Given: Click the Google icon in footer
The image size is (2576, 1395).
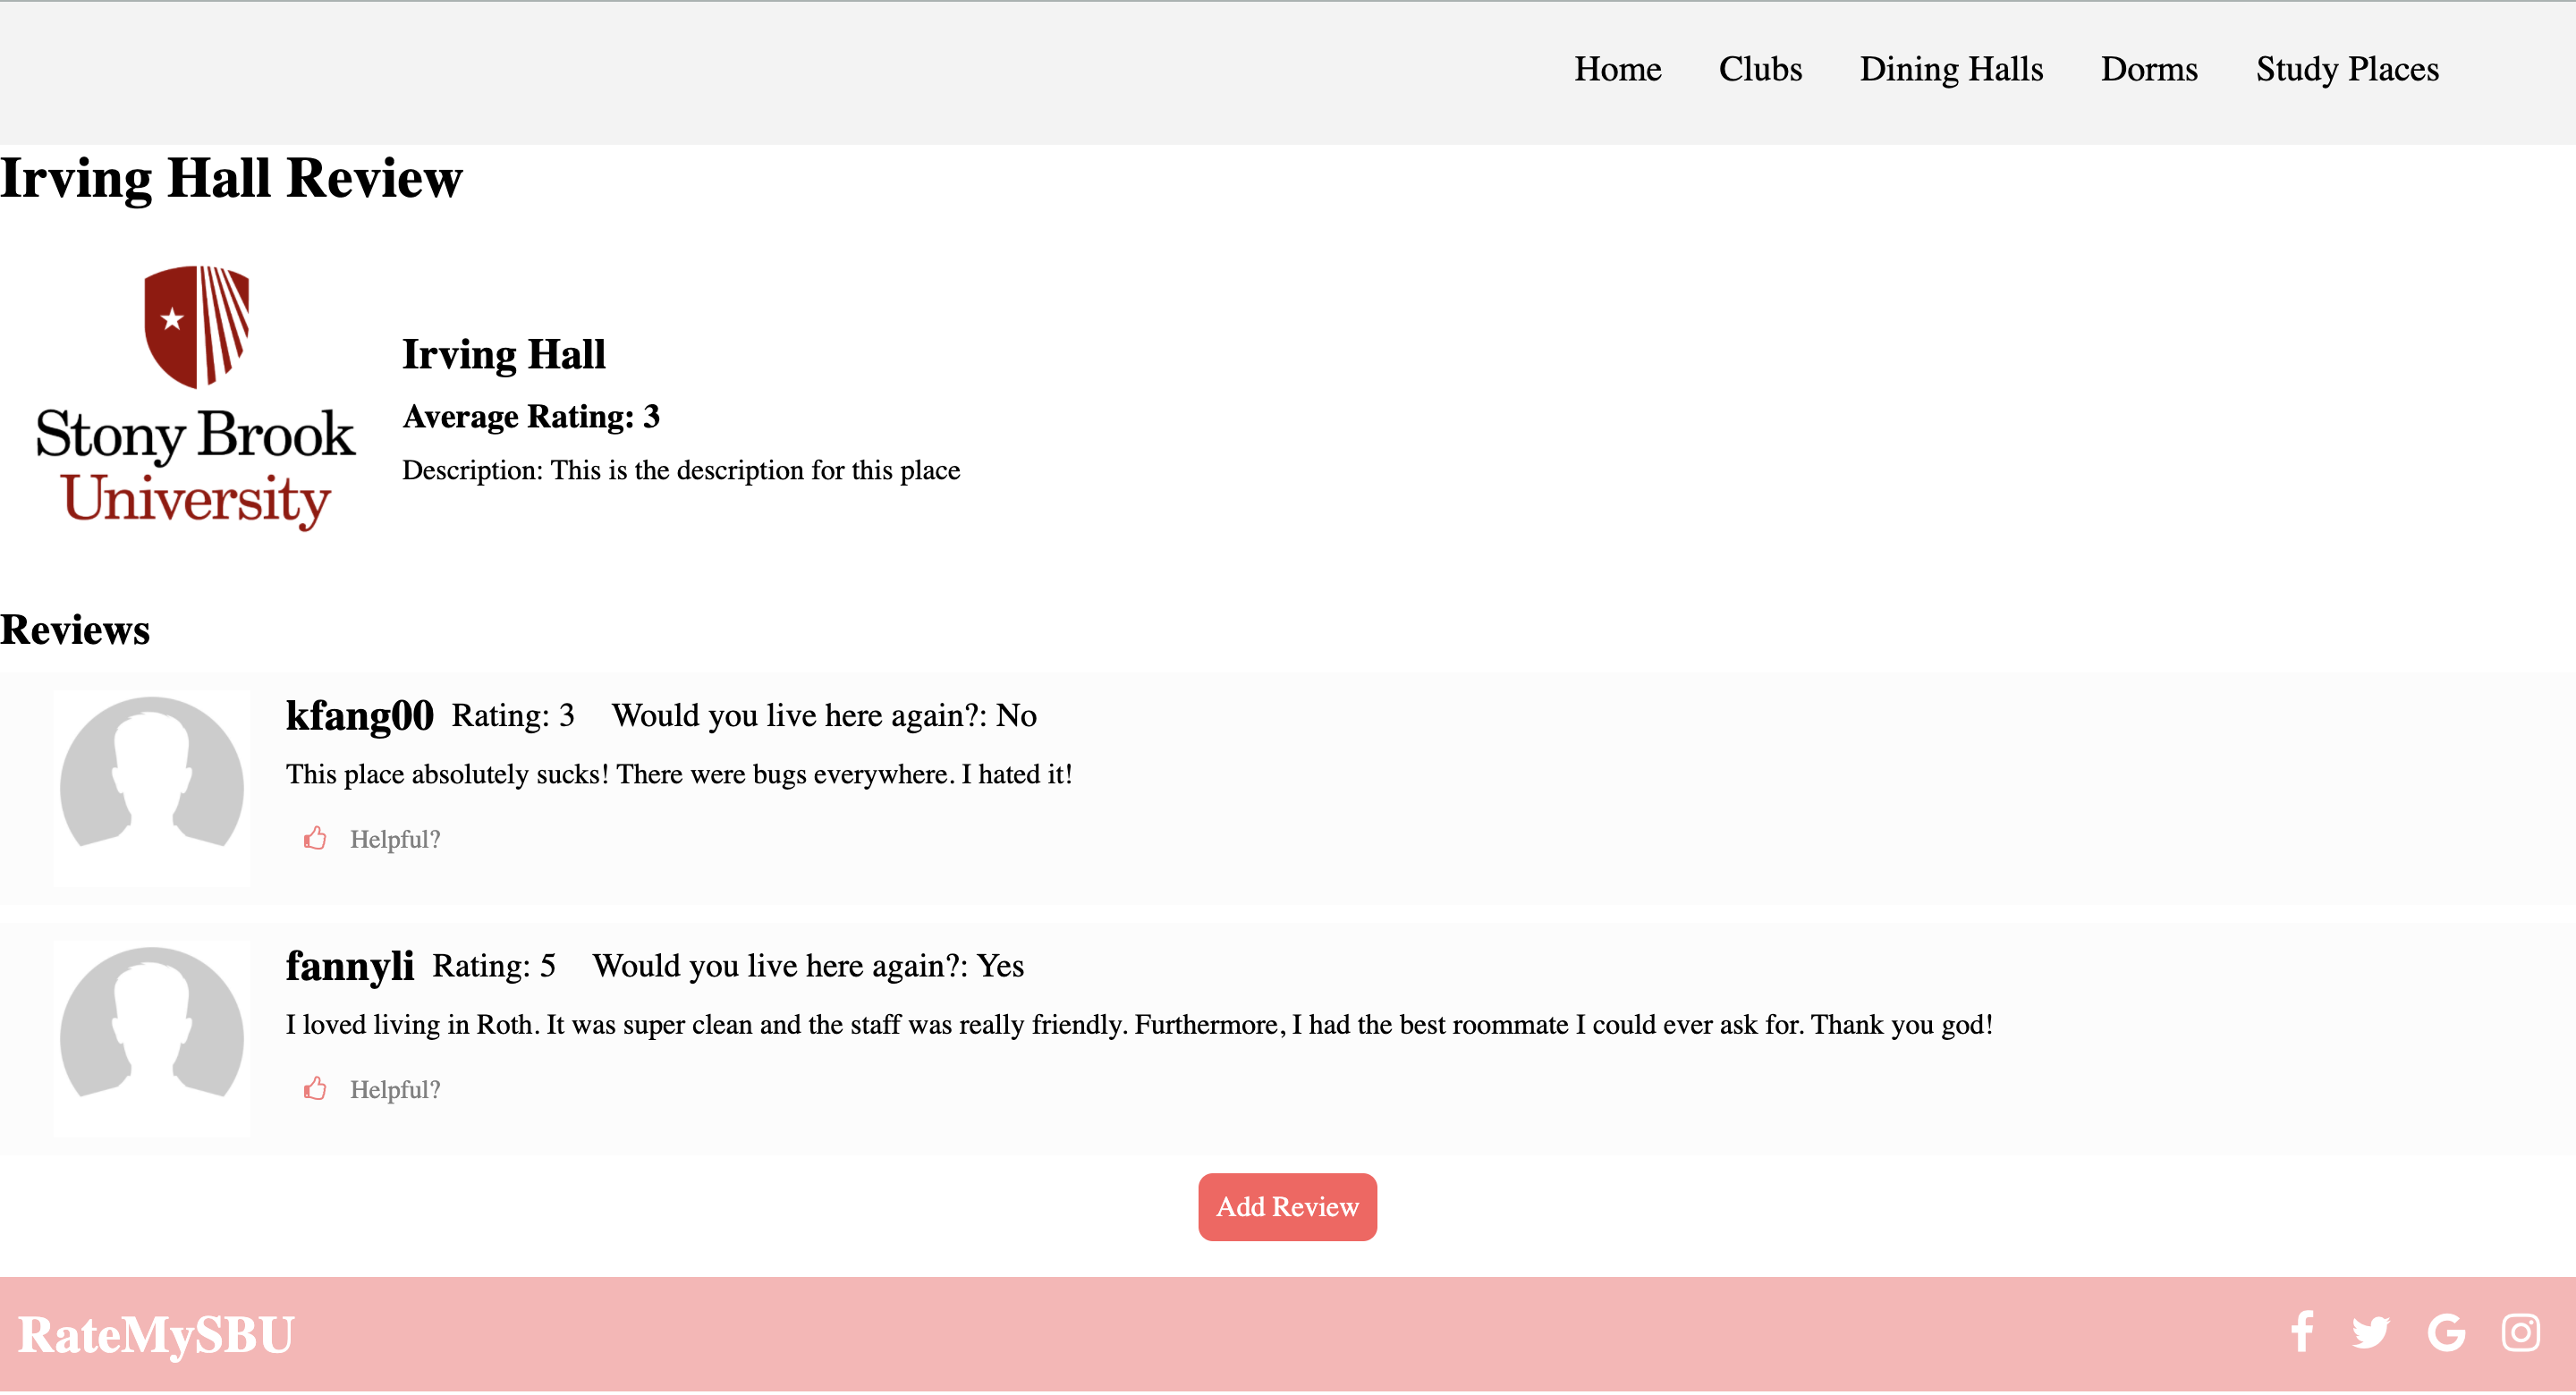Looking at the screenshot, I should (x=2446, y=1333).
